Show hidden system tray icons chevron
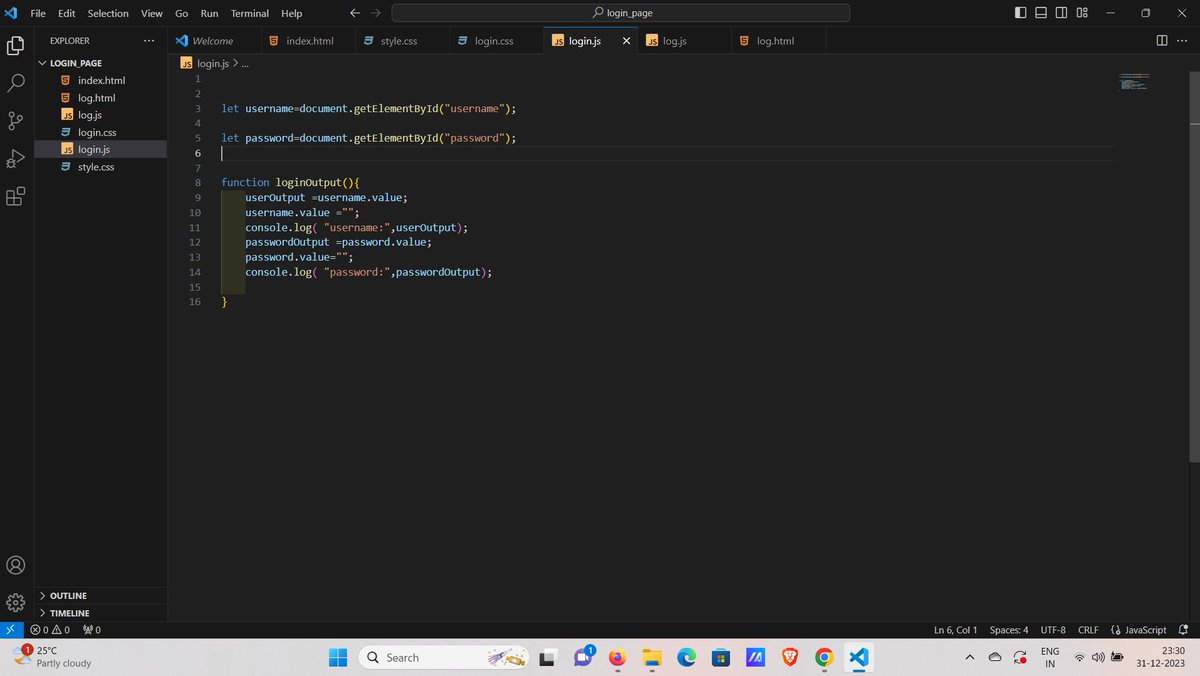The width and height of the screenshot is (1200, 676). 969,657
